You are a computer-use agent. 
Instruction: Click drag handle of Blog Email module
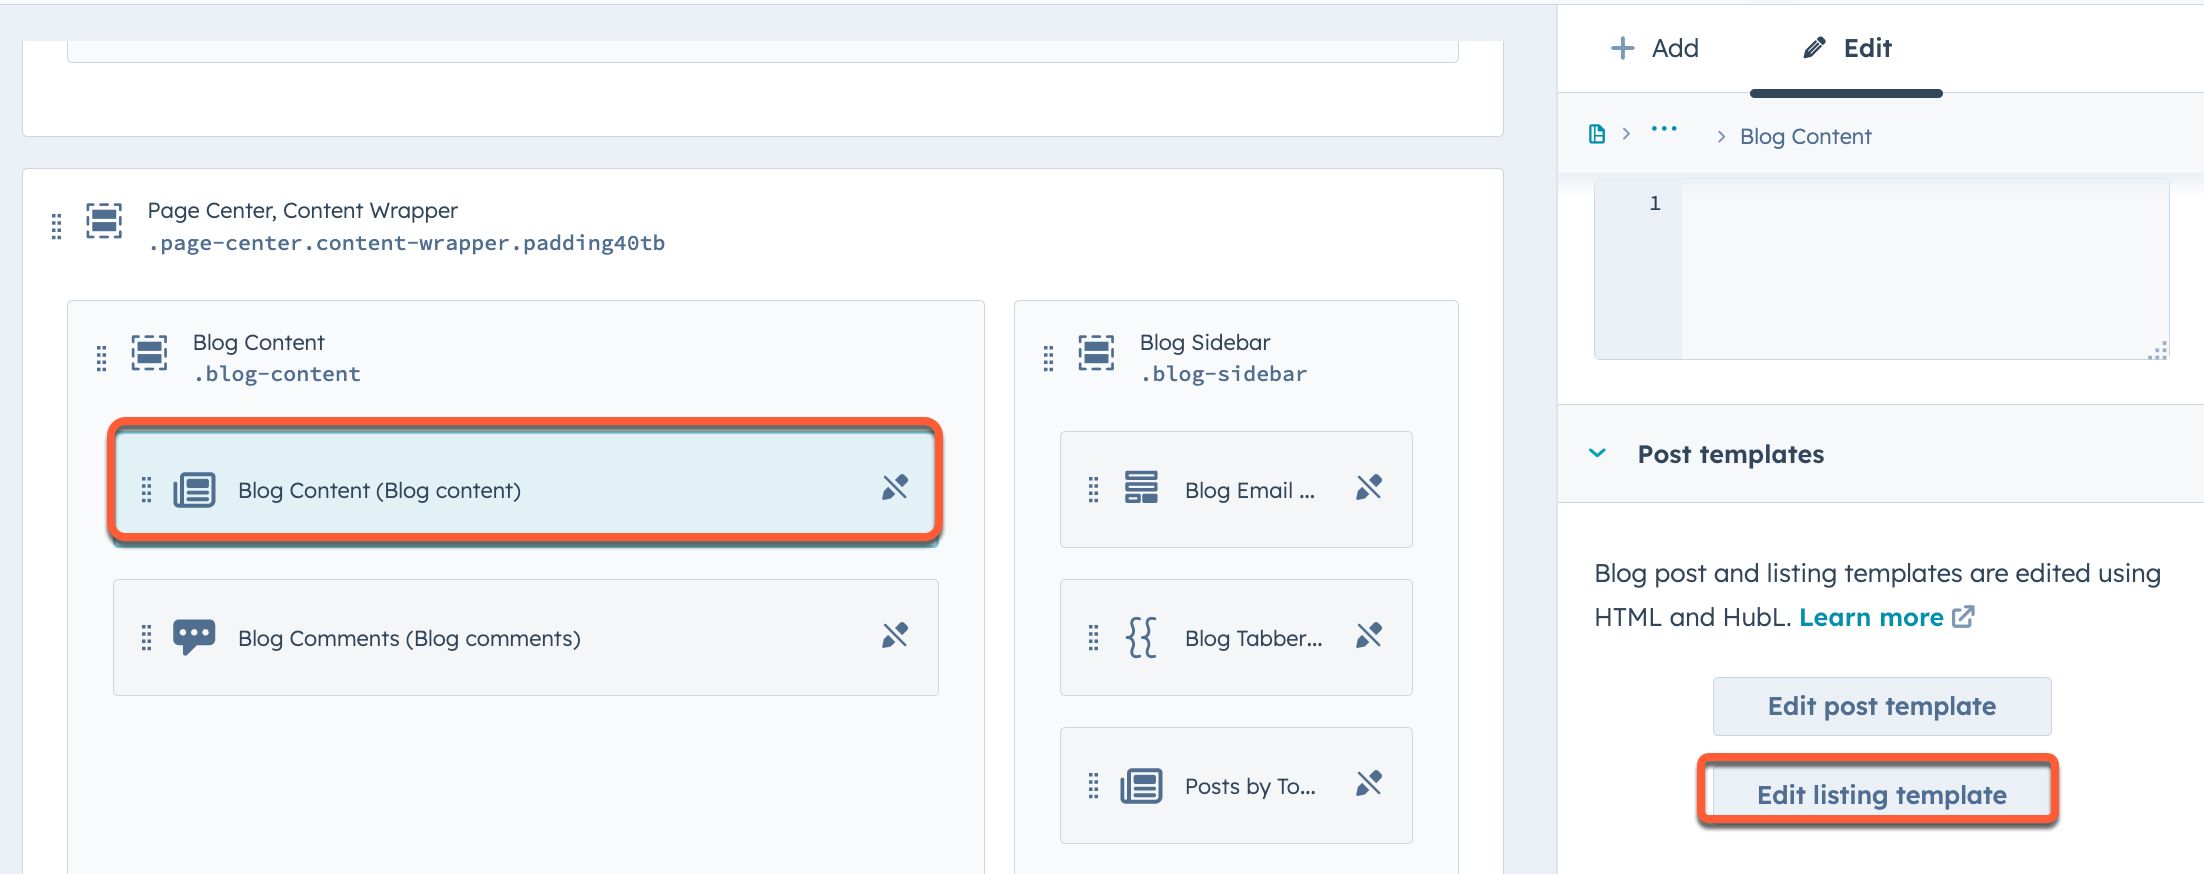point(1093,489)
